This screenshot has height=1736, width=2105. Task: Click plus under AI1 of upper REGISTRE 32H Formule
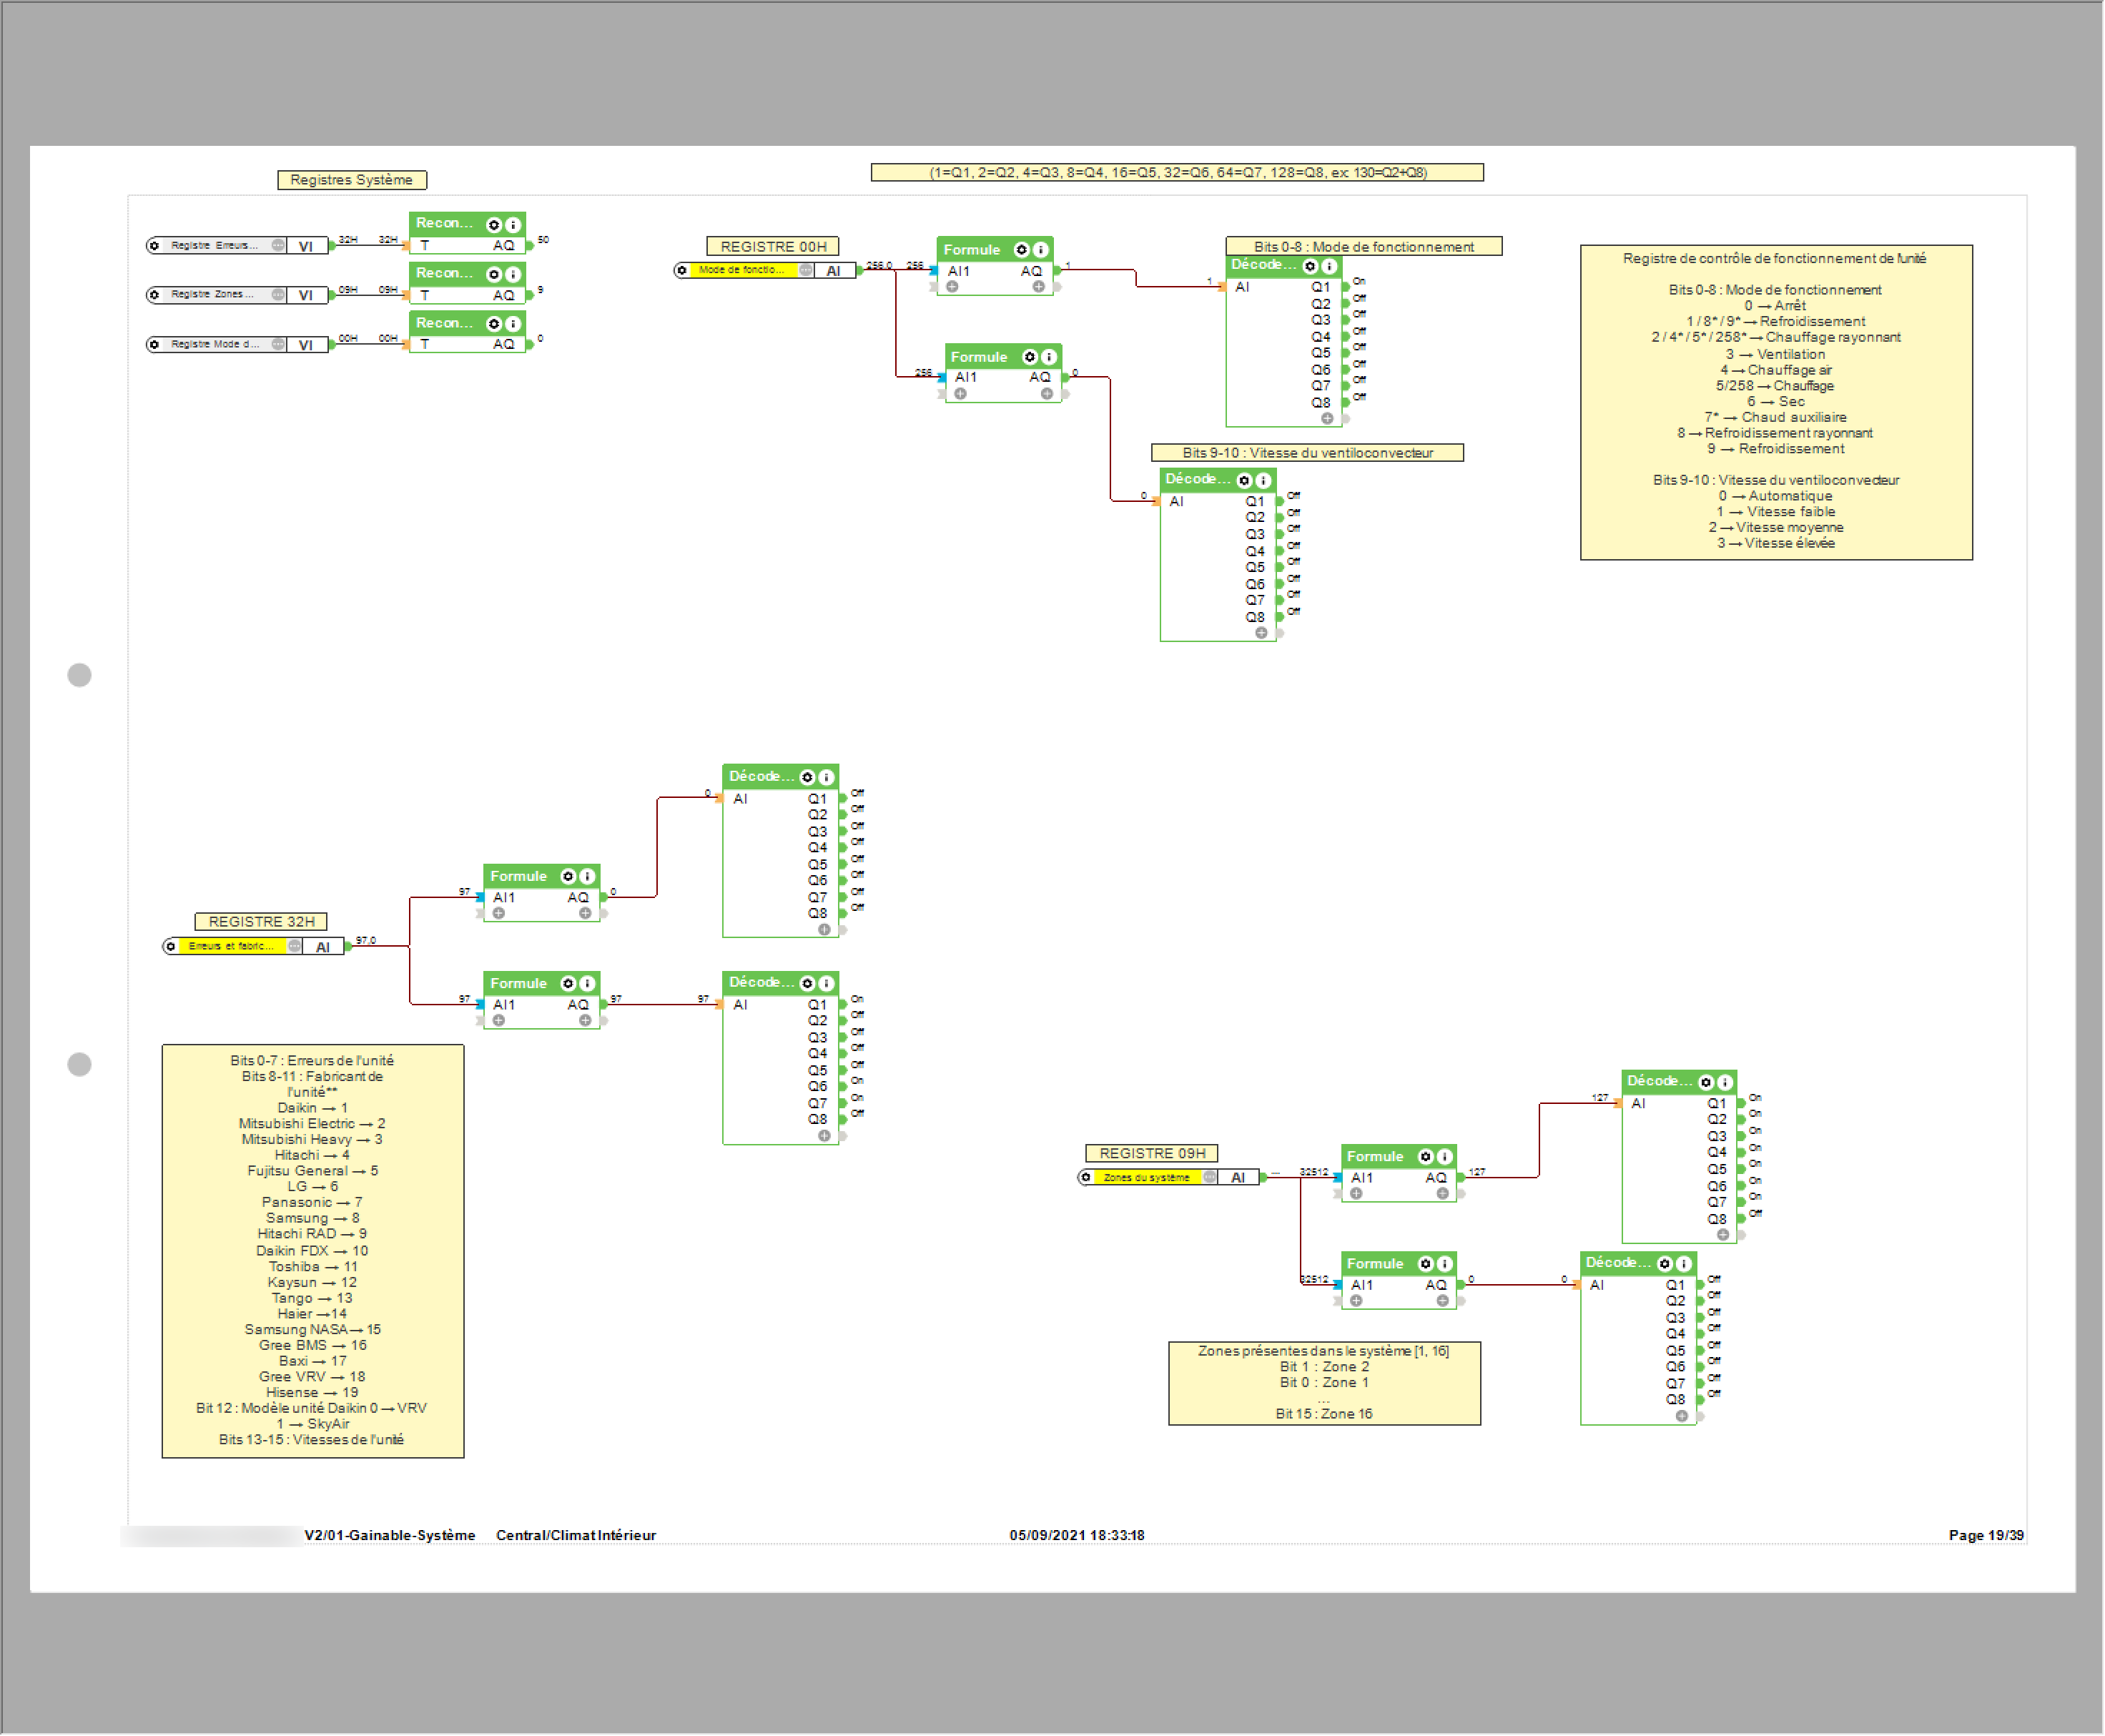498,914
